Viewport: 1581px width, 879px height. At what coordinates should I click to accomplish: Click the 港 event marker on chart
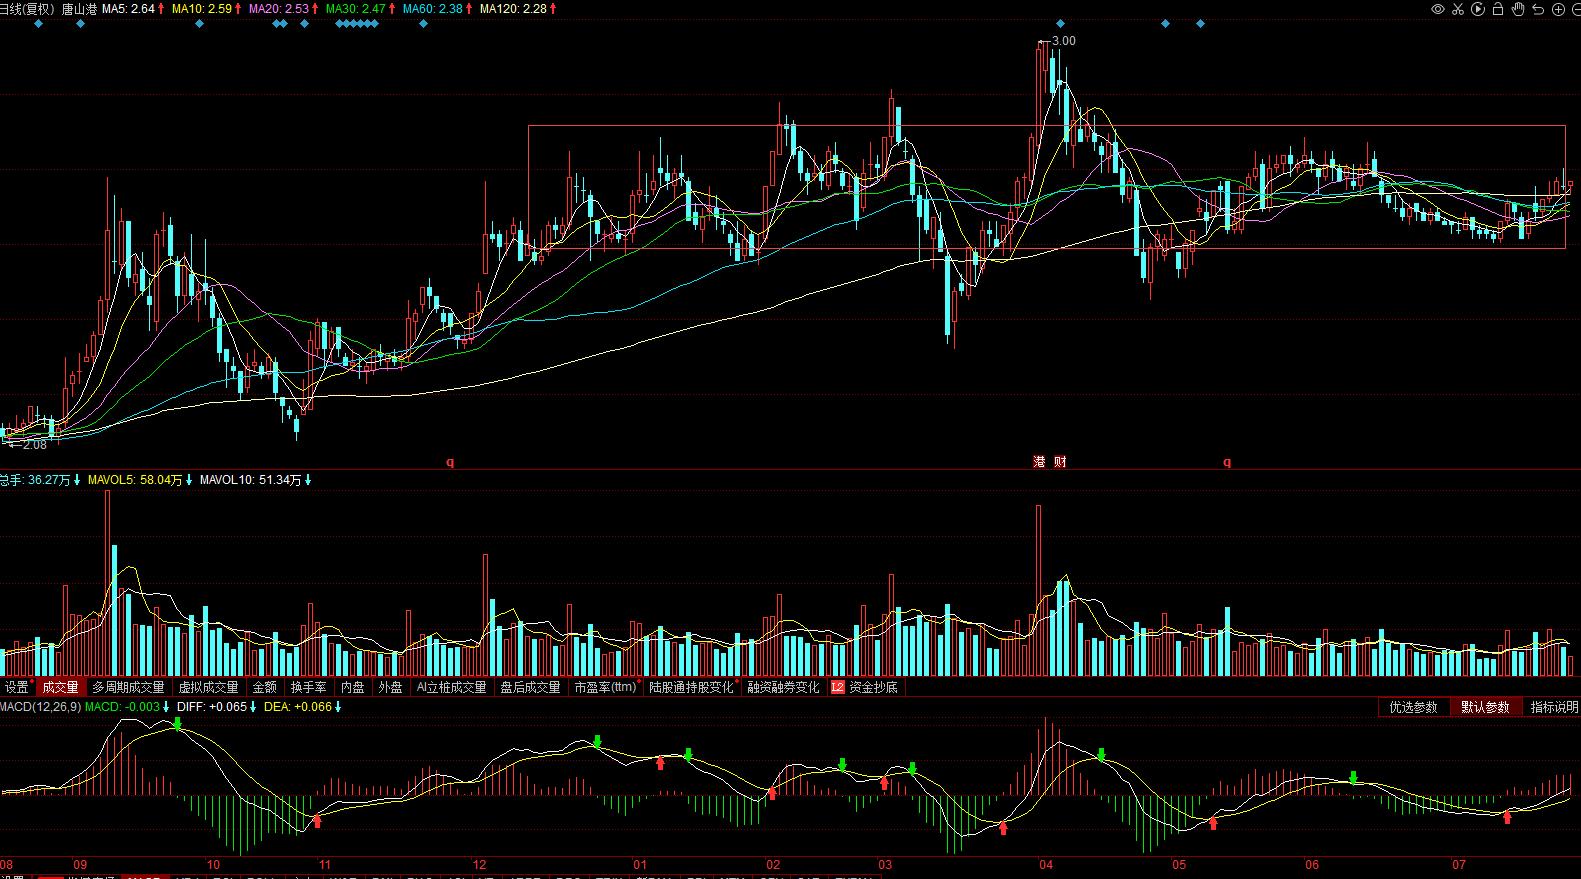click(x=1040, y=462)
